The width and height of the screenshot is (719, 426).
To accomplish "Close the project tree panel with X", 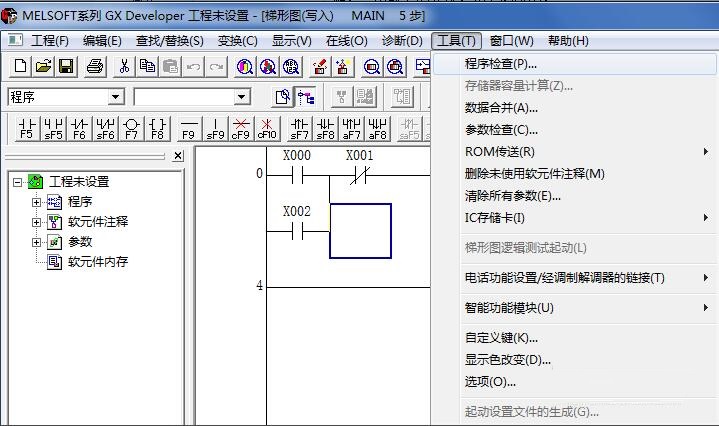I will [178, 156].
